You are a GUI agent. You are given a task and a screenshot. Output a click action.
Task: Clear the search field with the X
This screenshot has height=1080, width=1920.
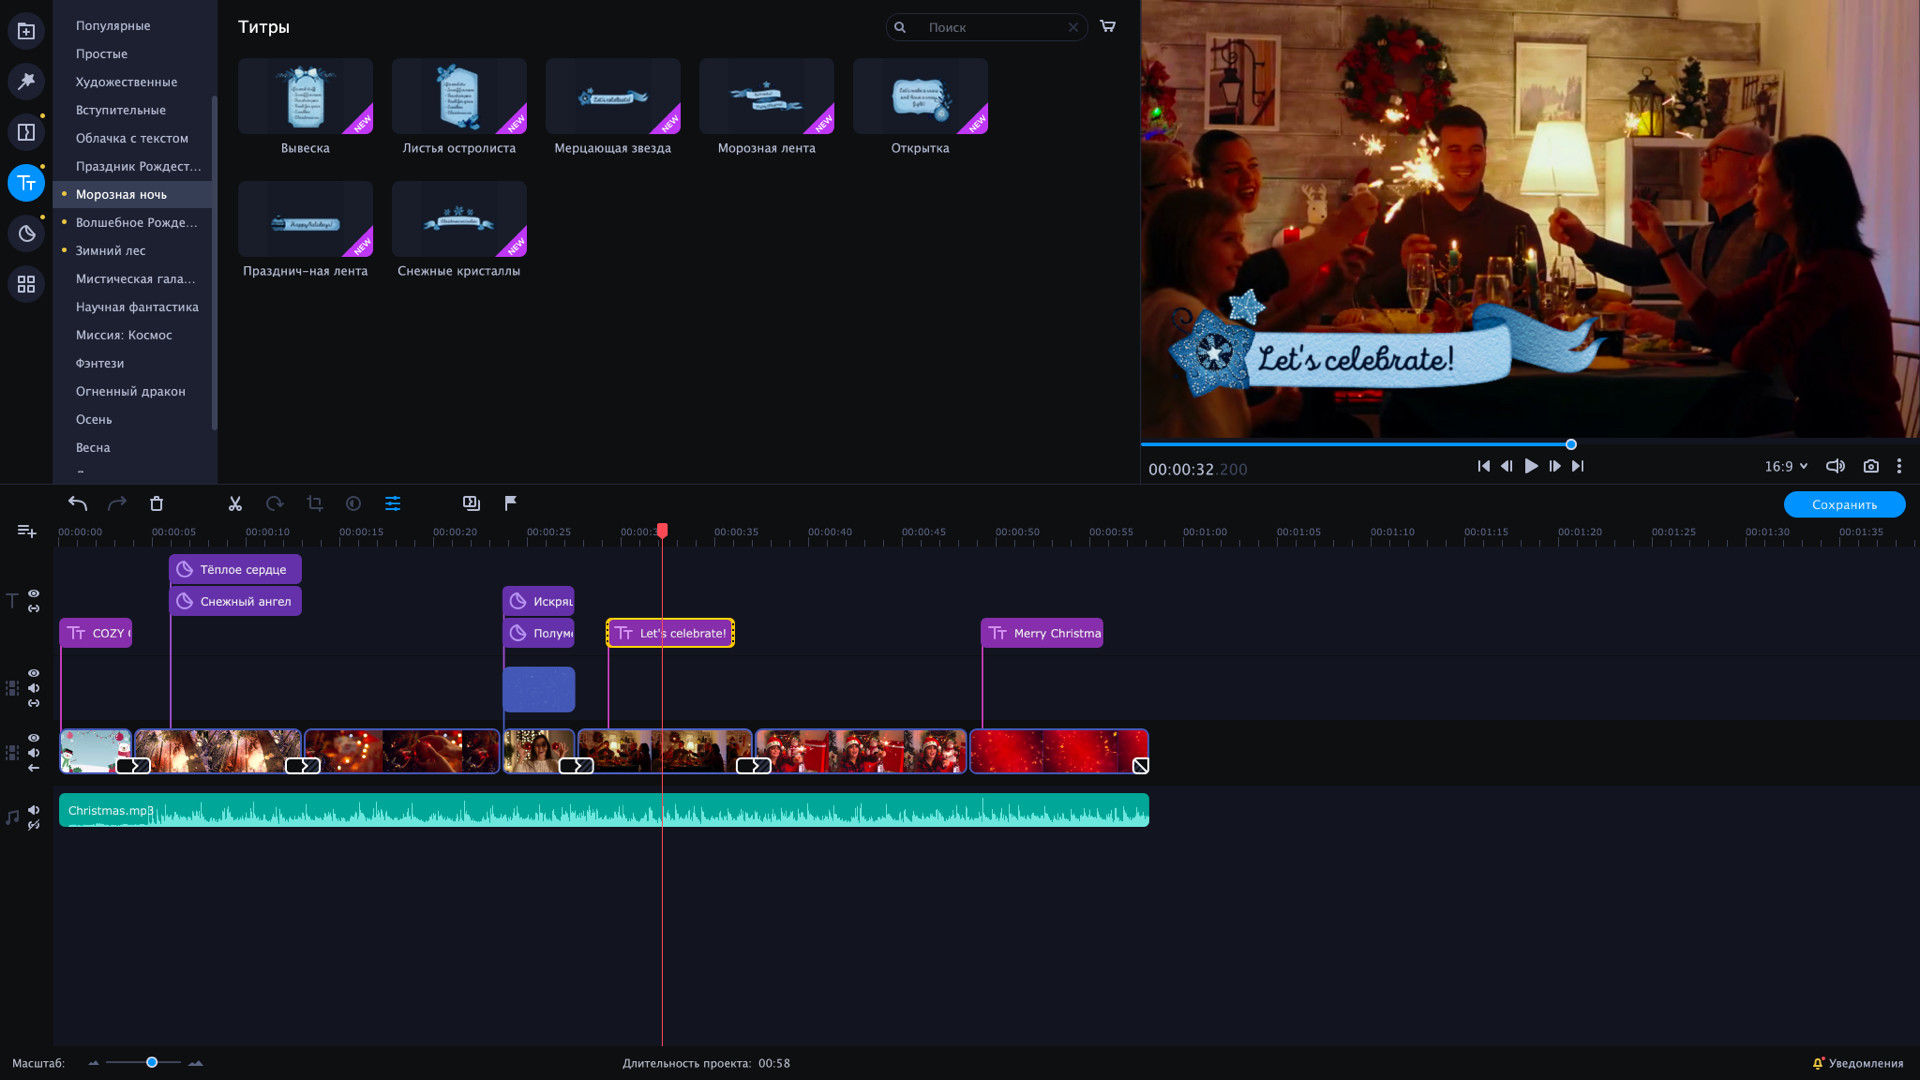(x=1074, y=27)
